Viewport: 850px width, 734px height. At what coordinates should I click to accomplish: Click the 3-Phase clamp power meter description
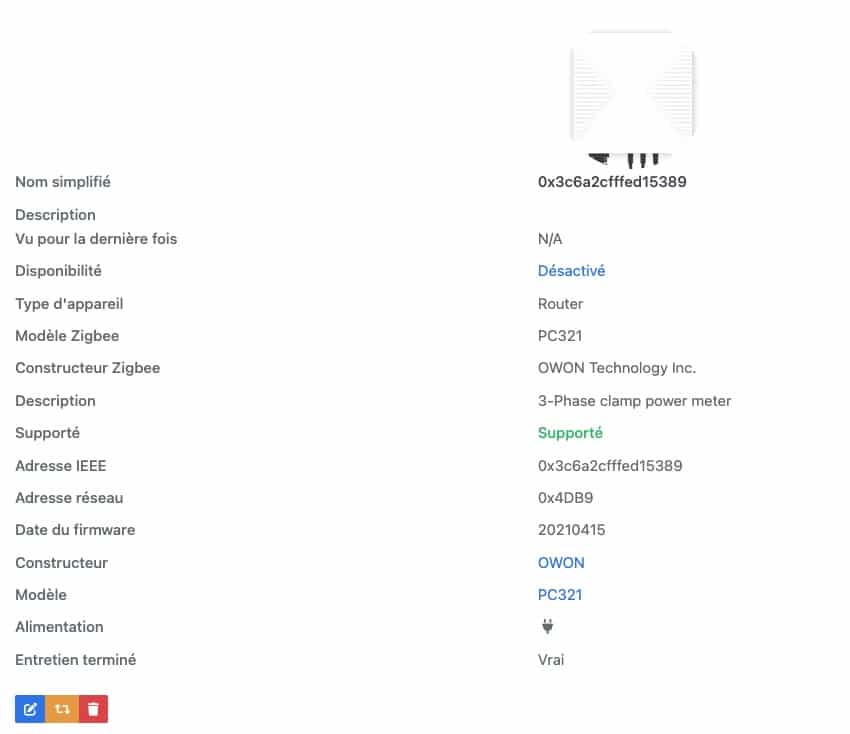coord(634,401)
